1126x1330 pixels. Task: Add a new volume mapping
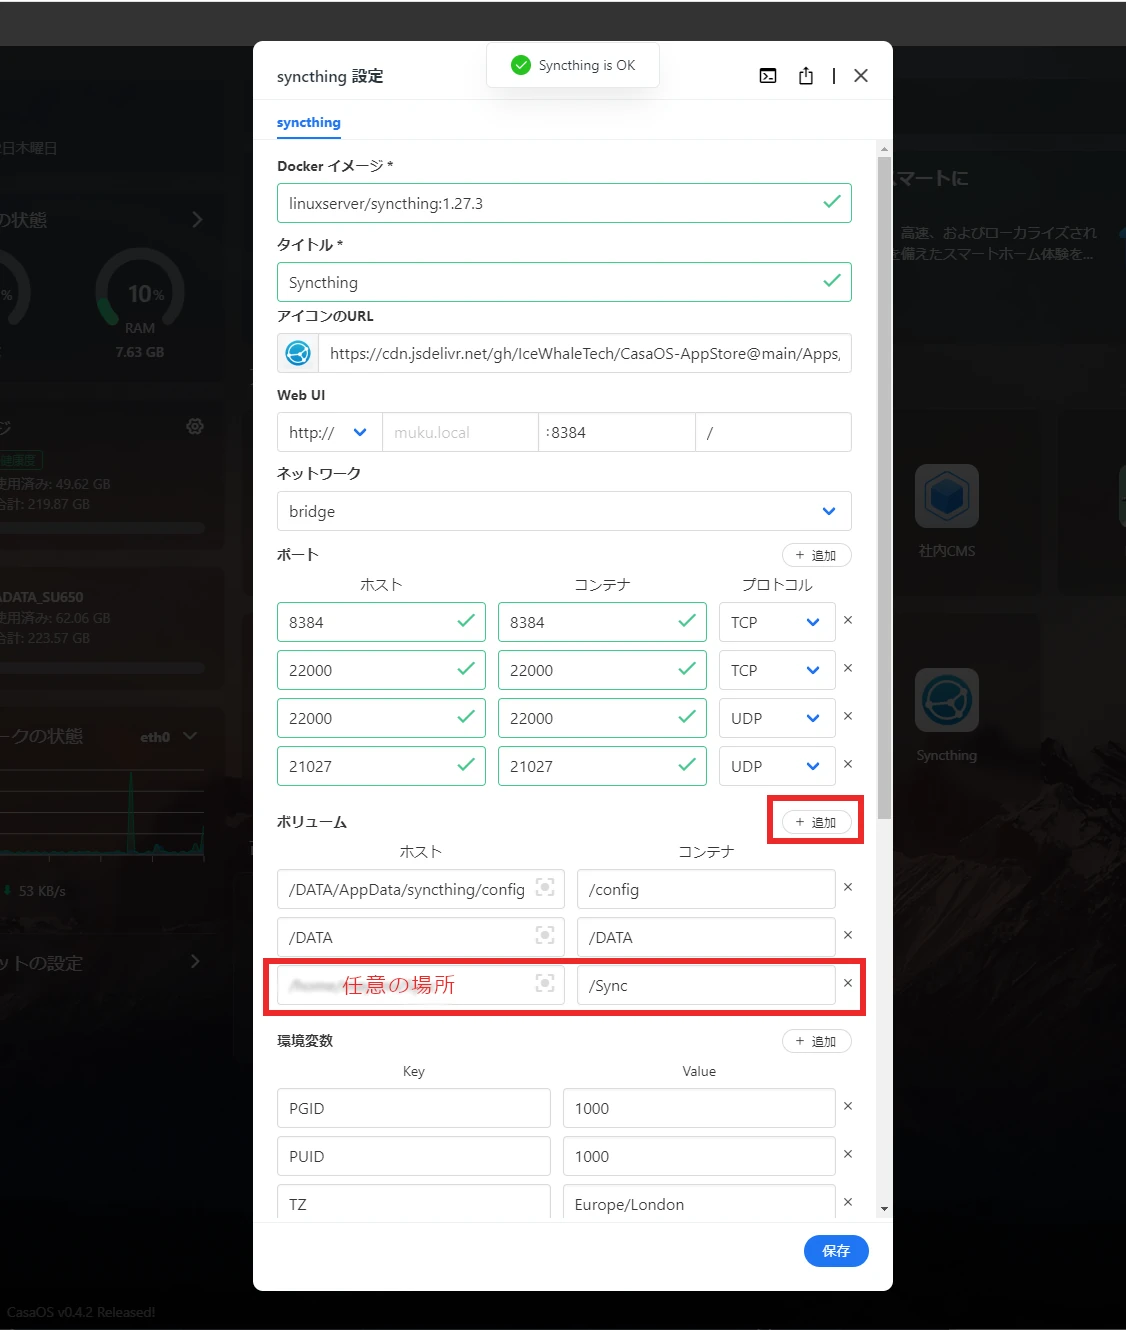[816, 822]
